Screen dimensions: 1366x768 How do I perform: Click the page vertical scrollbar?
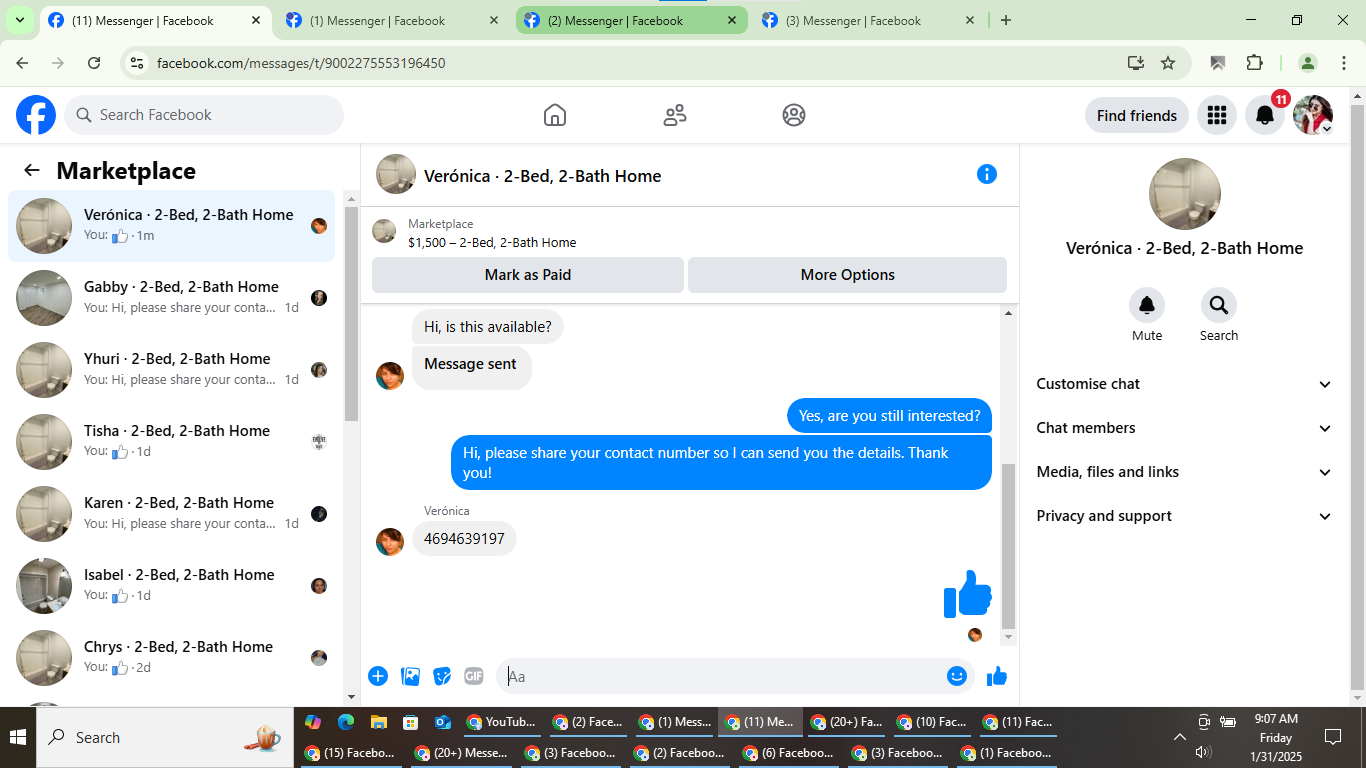(1357, 396)
